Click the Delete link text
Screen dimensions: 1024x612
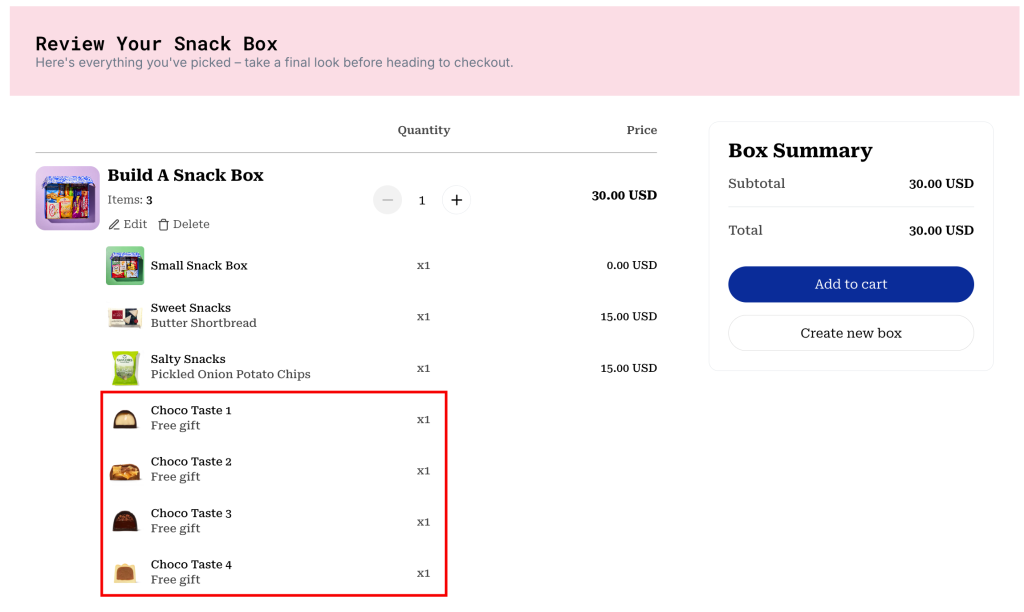[191, 225]
